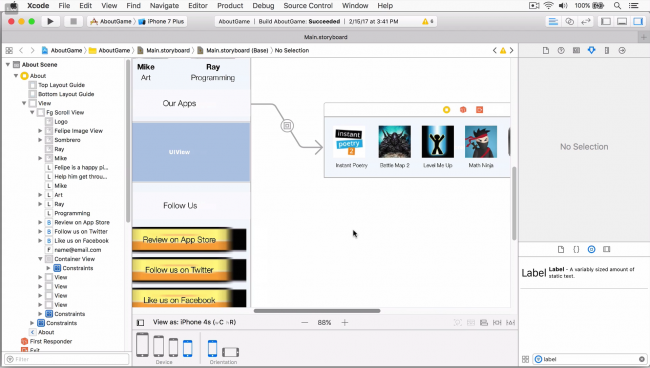The height and width of the screenshot is (368, 650).
Task: Expand the Felipe Image View node
Action: (40, 131)
